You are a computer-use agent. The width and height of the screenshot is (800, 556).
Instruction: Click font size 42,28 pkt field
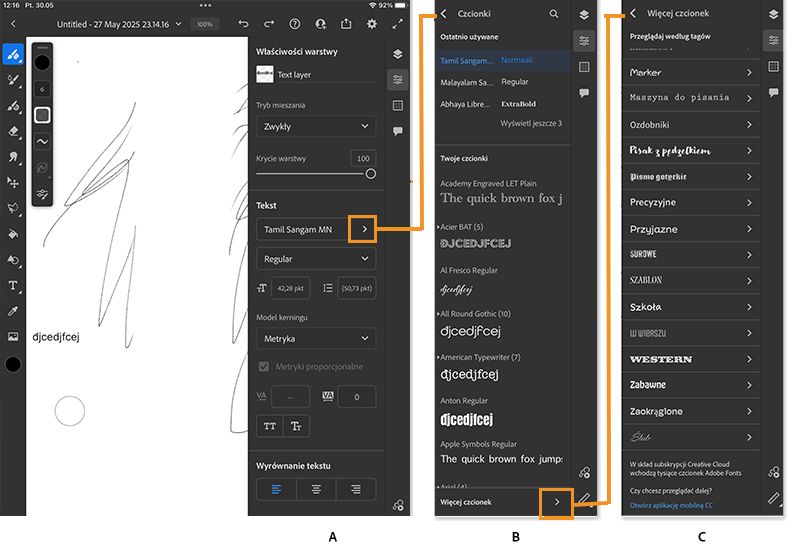click(x=290, y=288)
